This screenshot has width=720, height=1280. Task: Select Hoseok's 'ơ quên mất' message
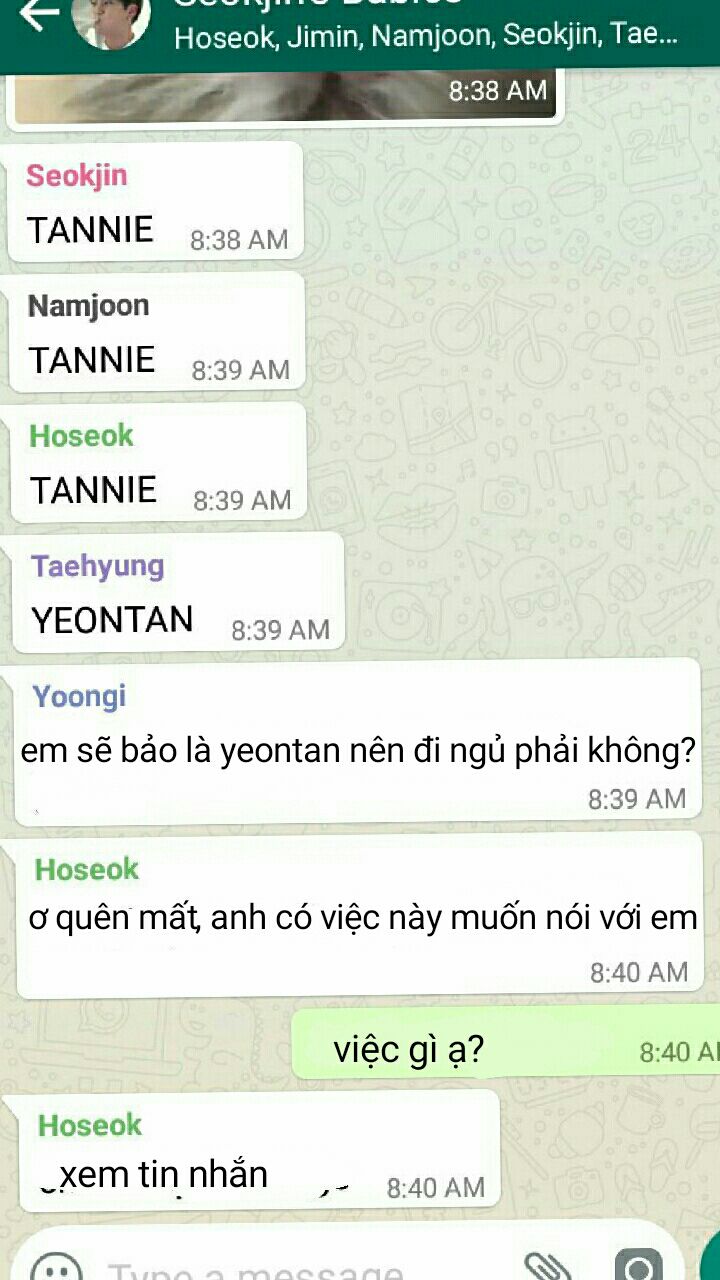tap(360, 916)
